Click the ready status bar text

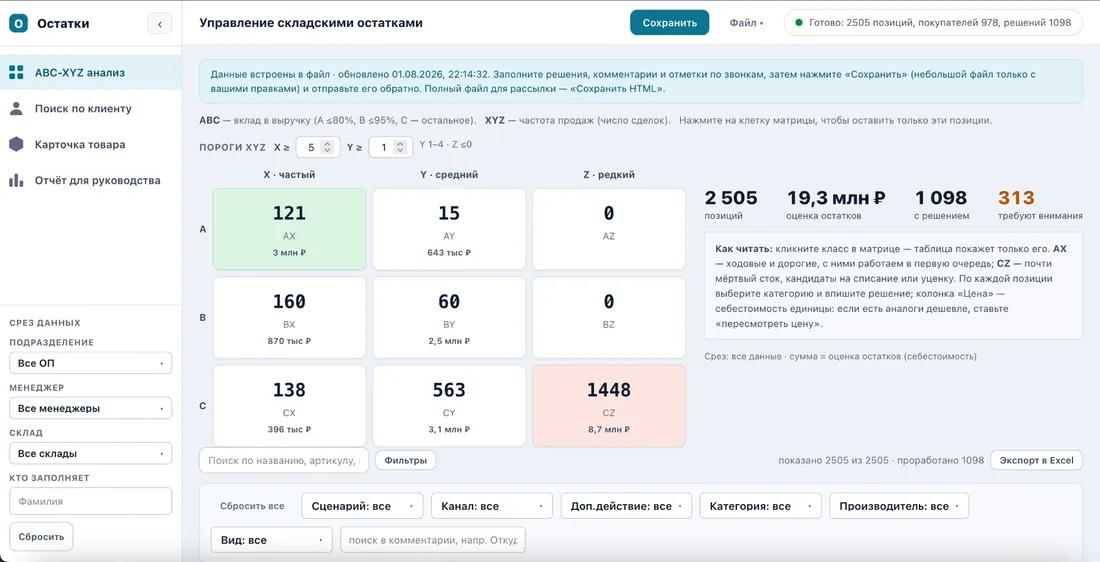pyautogui.click(x=940, y=22)
